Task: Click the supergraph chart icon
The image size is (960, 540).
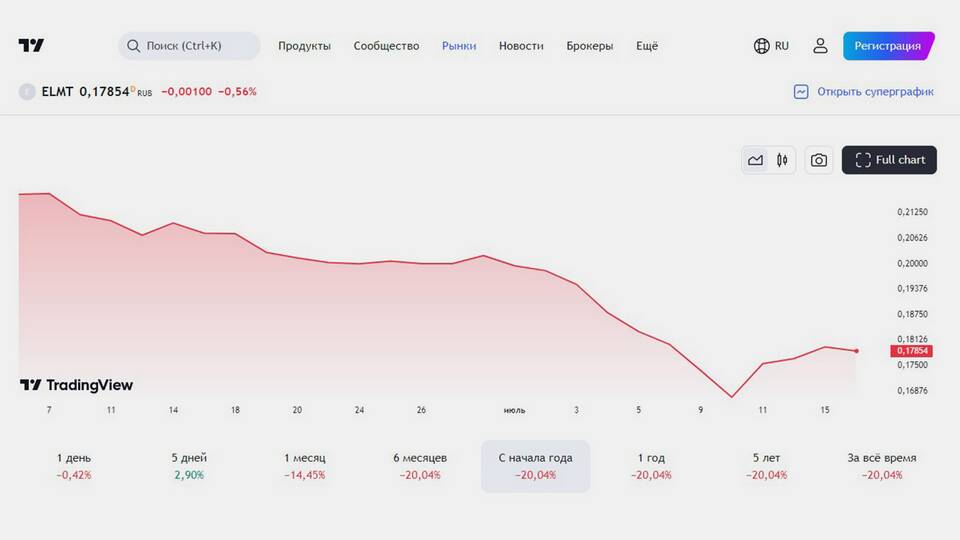Action: [x=801, y=91]
